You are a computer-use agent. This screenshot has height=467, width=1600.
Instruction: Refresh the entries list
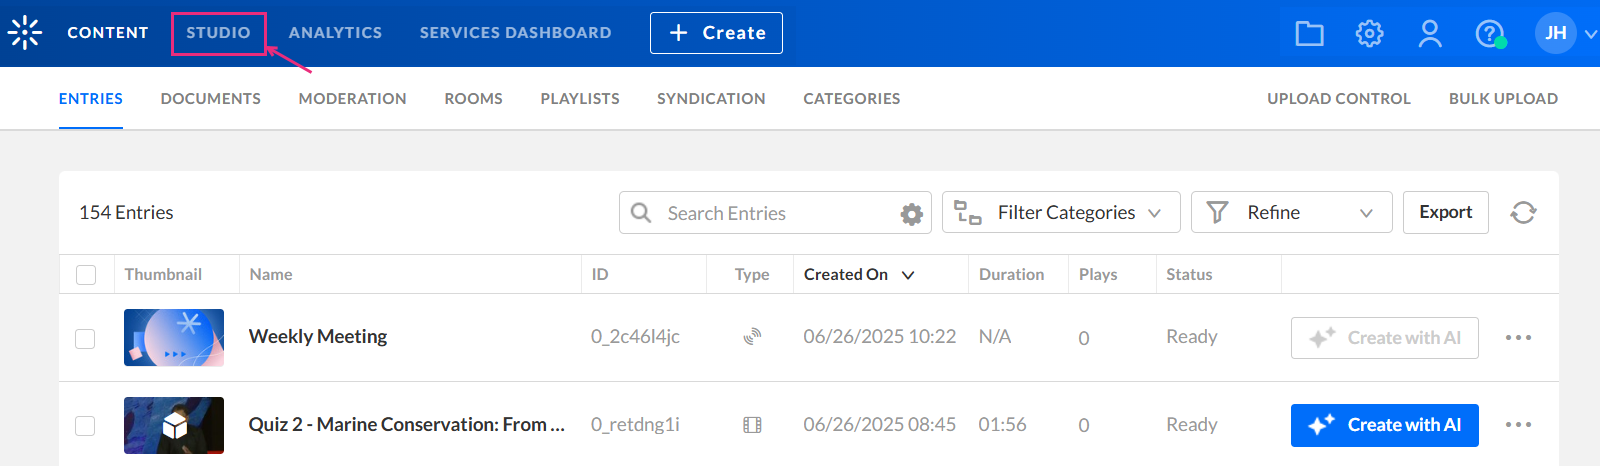[x=1523, y=213]
